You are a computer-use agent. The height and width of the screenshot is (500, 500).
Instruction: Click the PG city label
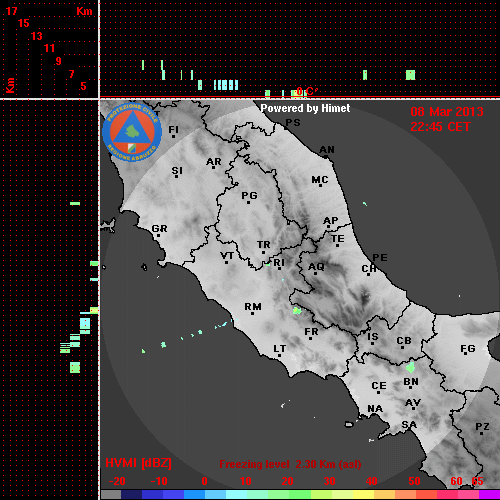pyautogui.click(x=249, y=195)
